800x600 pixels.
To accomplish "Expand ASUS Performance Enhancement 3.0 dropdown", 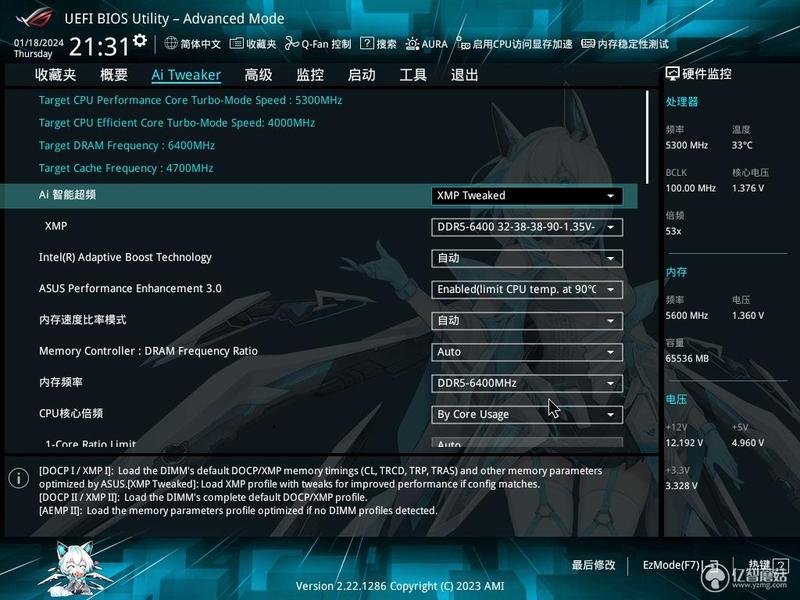I will coord(527,289).
